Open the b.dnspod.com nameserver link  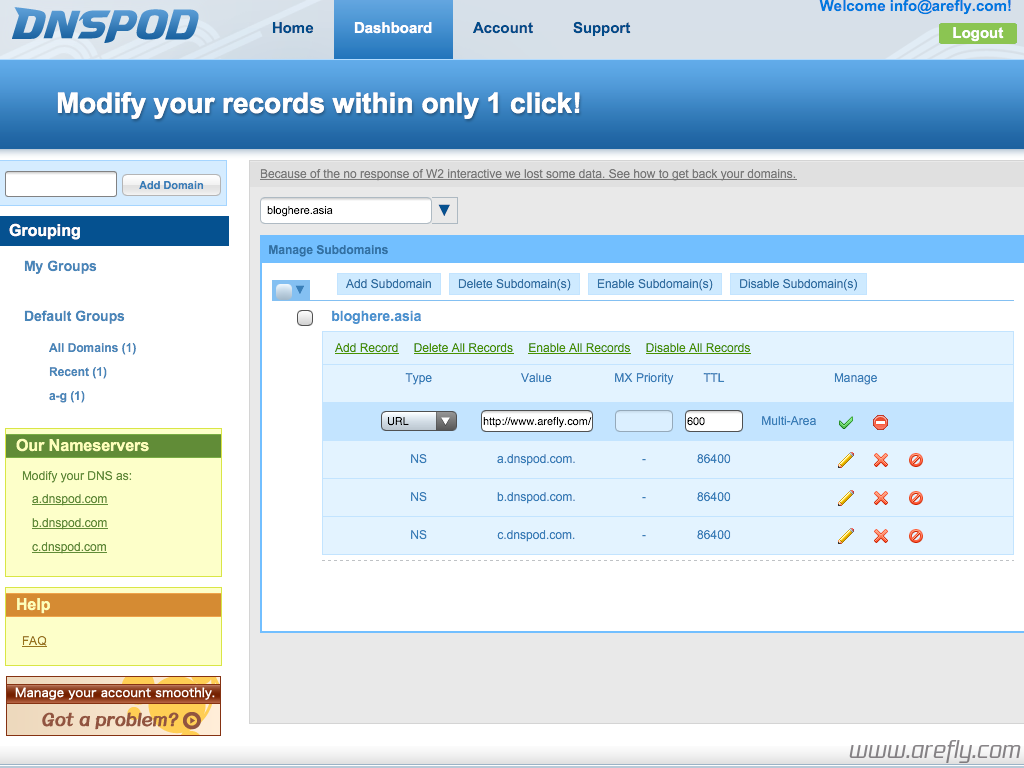point(69,523)
